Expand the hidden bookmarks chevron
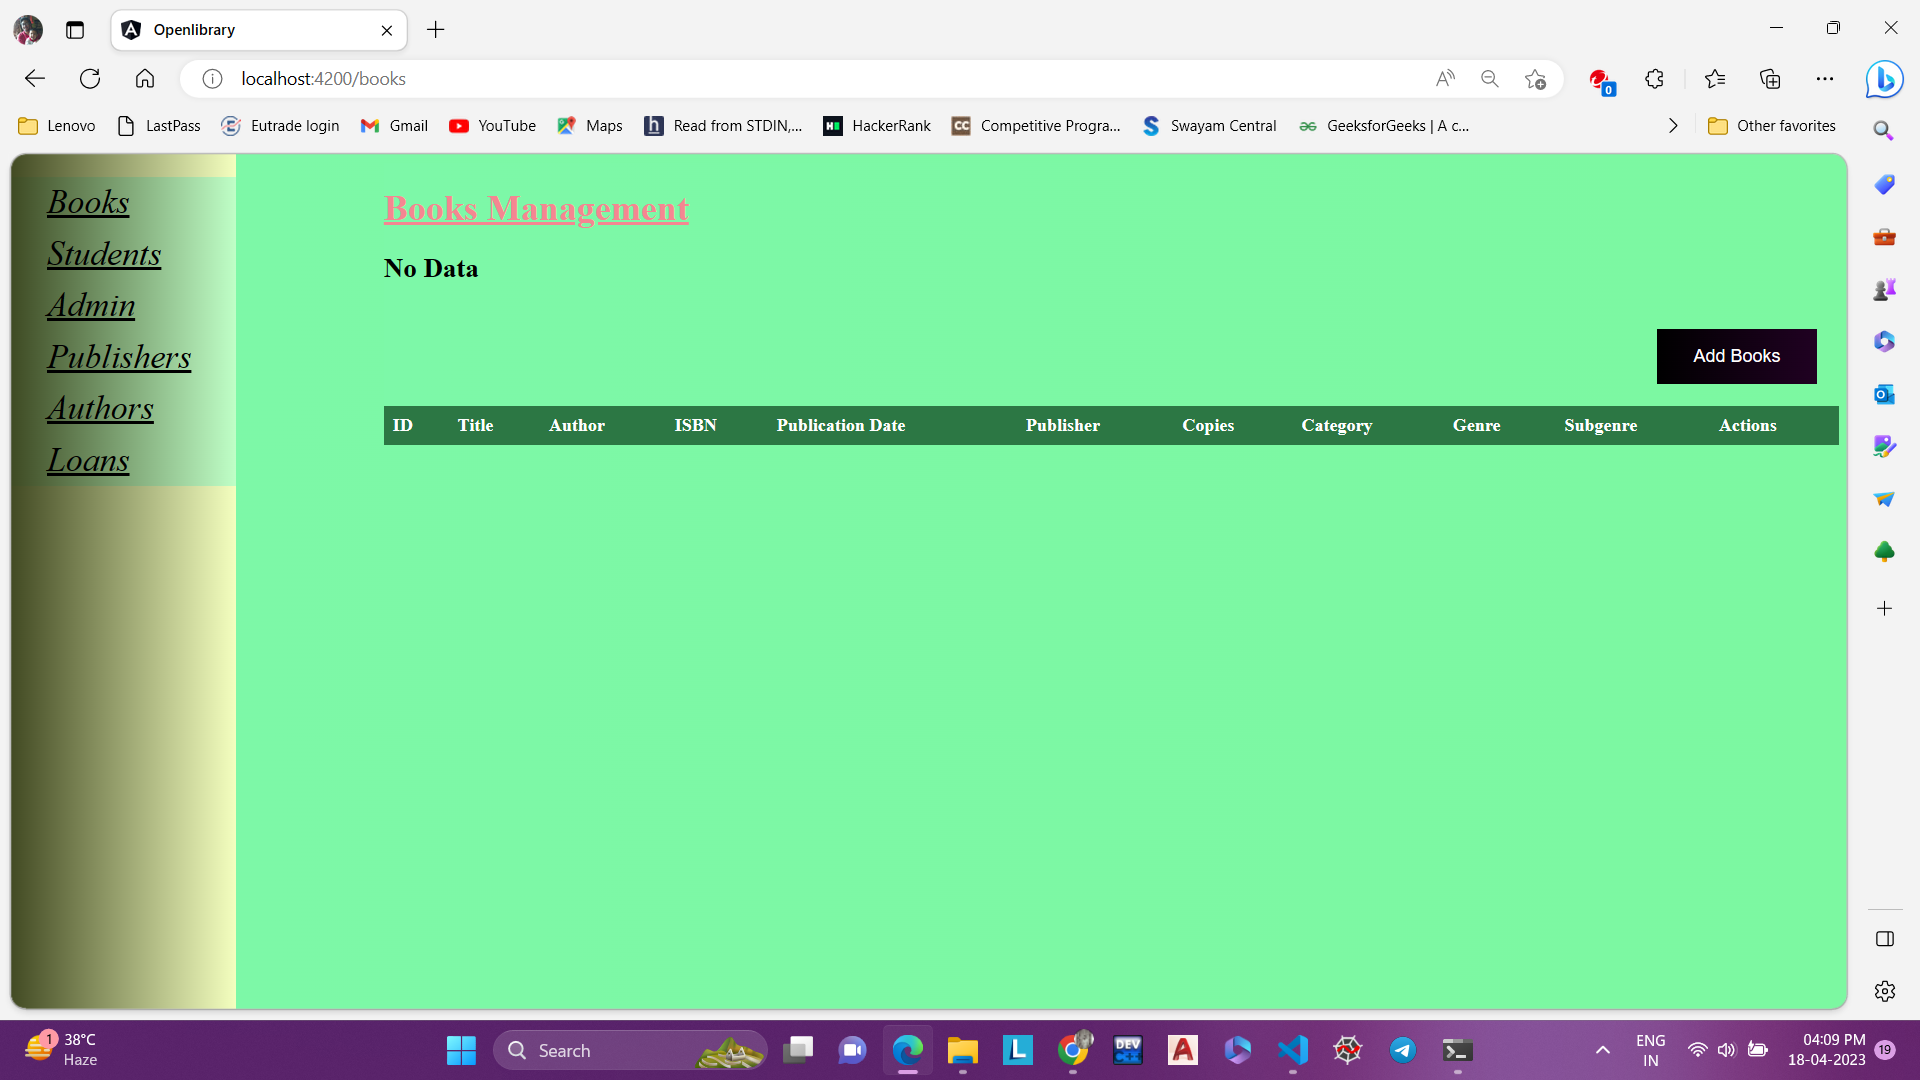 pos(1673,126)
